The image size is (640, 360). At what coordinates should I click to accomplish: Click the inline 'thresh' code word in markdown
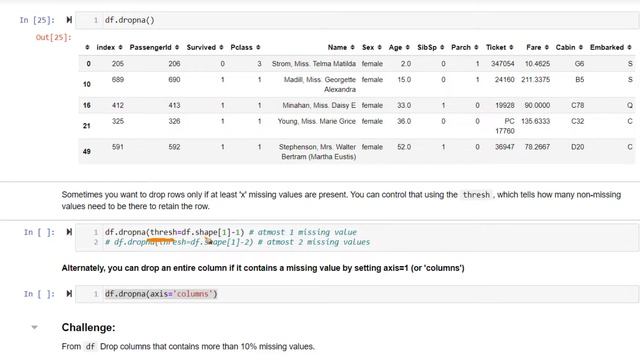tap(476, 195)
